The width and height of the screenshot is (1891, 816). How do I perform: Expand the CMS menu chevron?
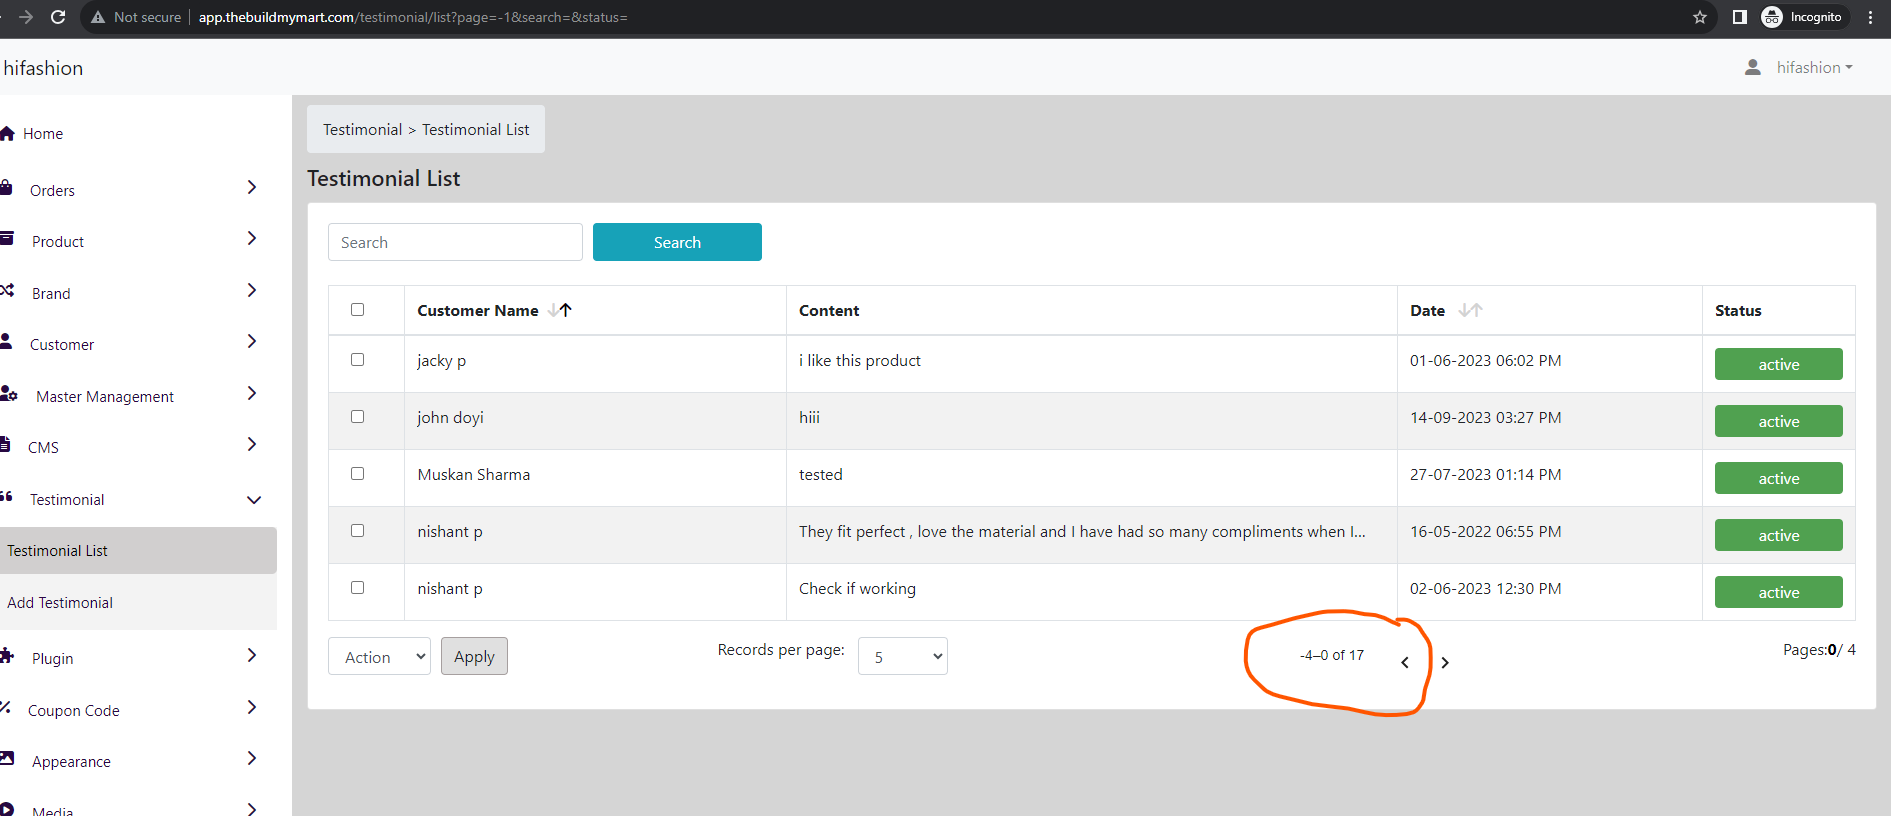point(252,444)
